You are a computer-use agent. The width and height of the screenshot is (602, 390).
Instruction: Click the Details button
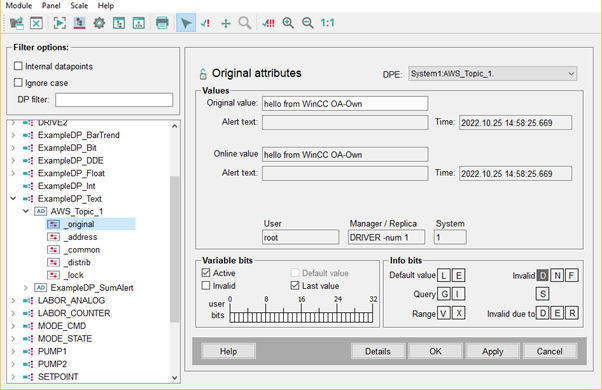point(378,351)
